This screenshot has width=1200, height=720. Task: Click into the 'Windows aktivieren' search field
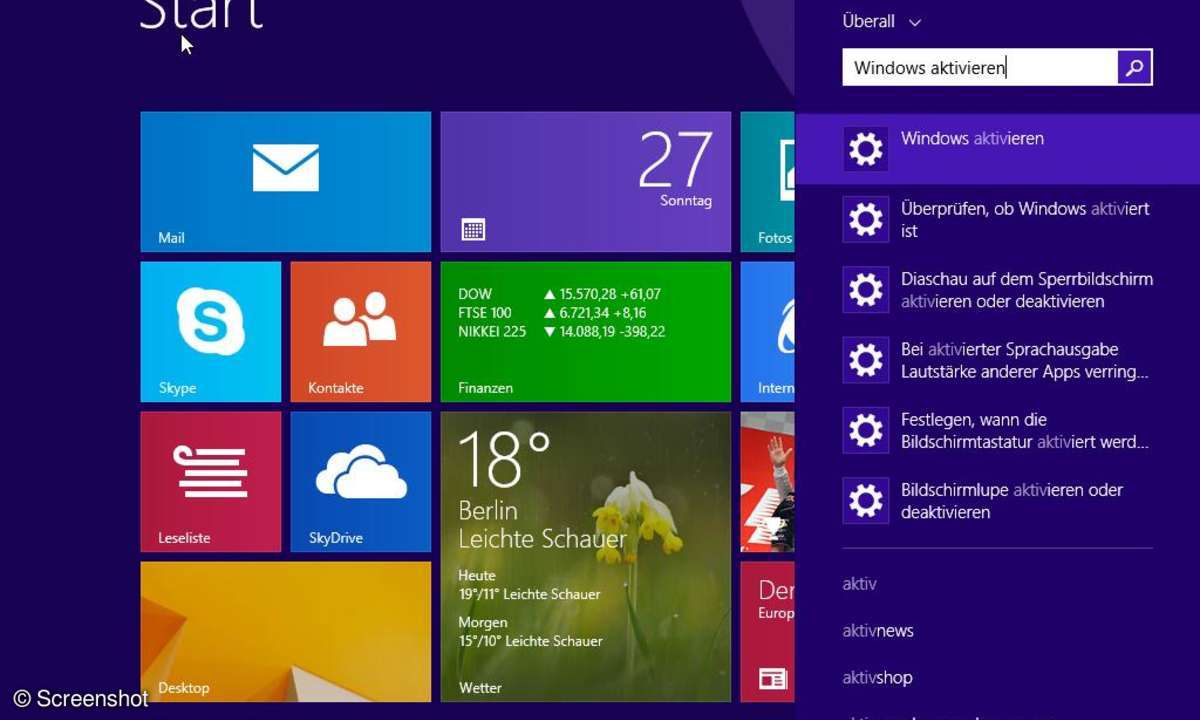tap(980, 68)
